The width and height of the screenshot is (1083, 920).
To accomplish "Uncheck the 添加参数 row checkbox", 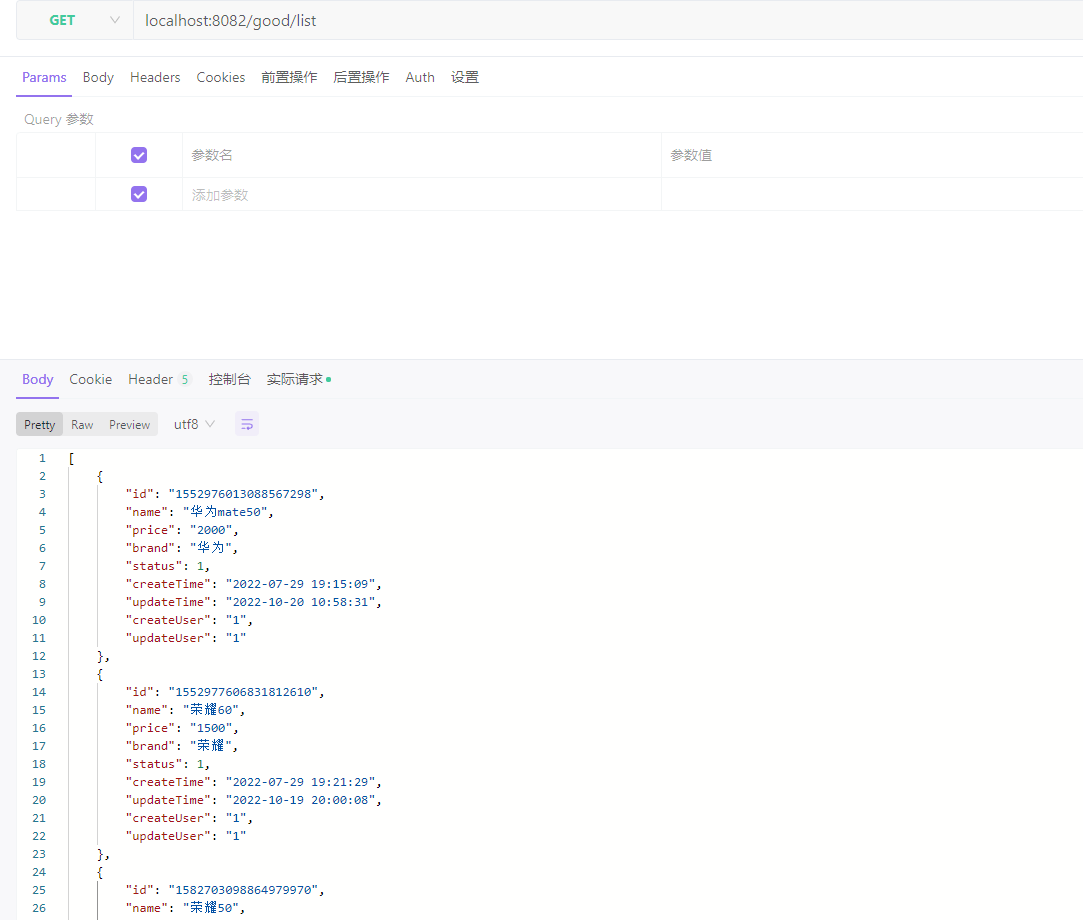I will (139, 194).
